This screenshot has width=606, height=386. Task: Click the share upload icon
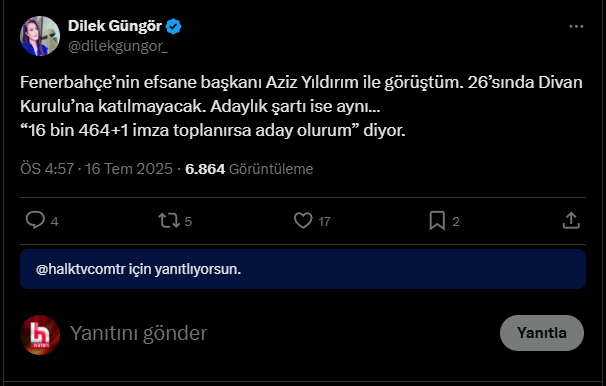tap(571, 221)
